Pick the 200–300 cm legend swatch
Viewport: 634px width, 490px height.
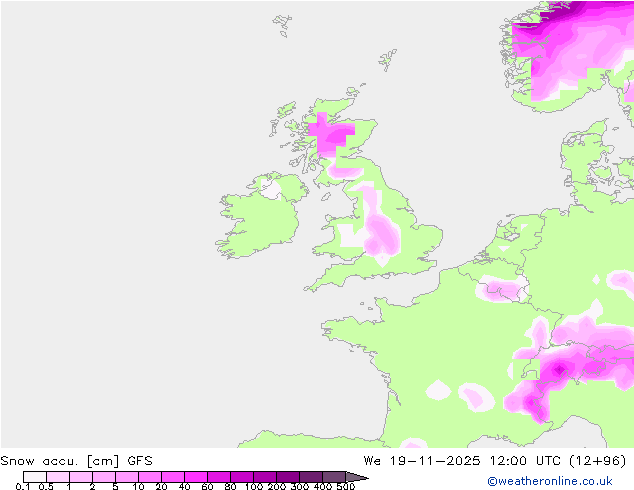tap(288, 477)
